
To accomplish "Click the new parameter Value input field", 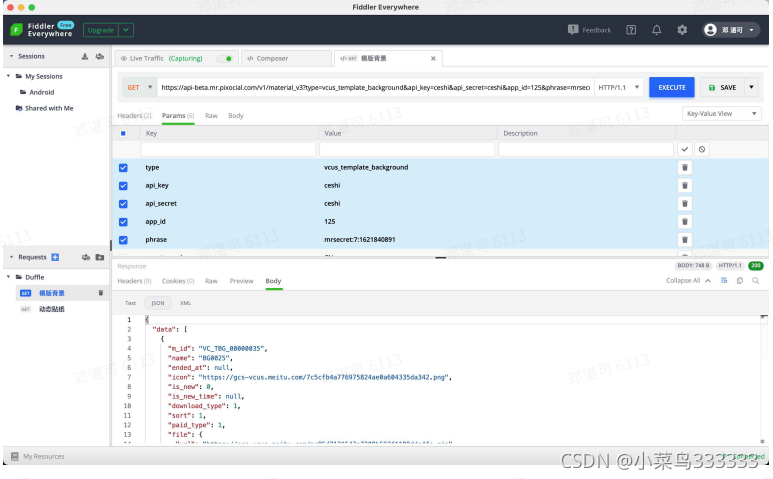I will click(x=407, y=149).
